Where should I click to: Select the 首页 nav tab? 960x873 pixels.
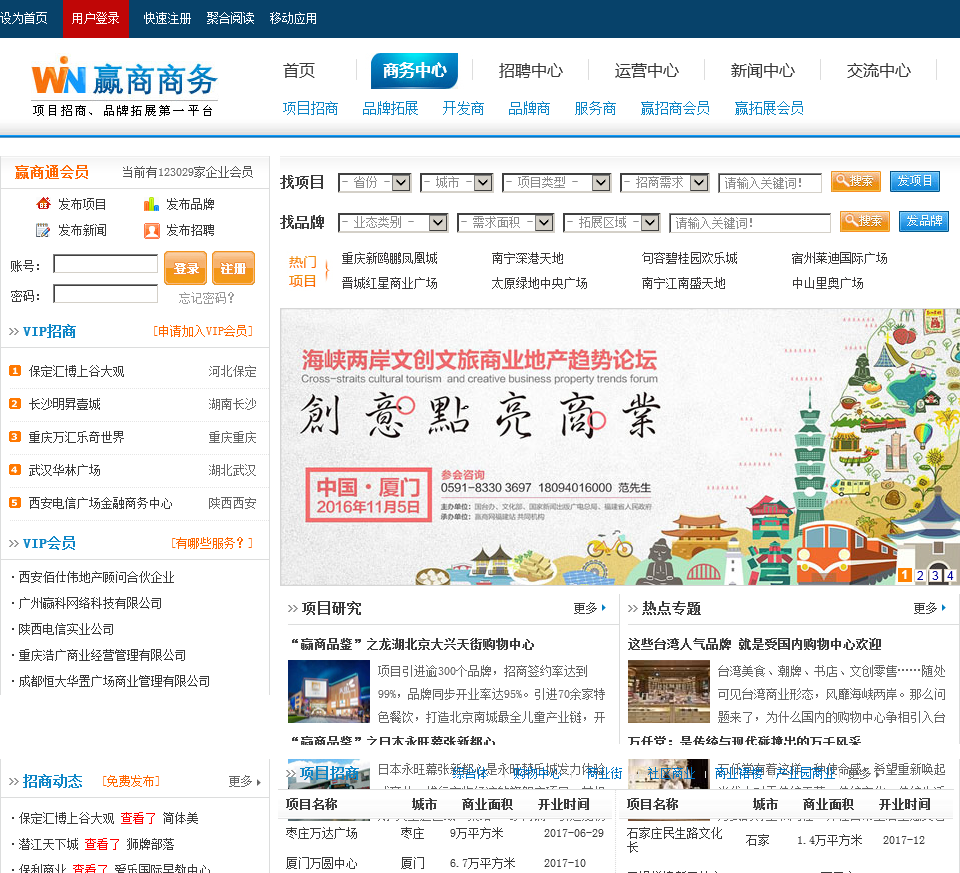(299, 70)
